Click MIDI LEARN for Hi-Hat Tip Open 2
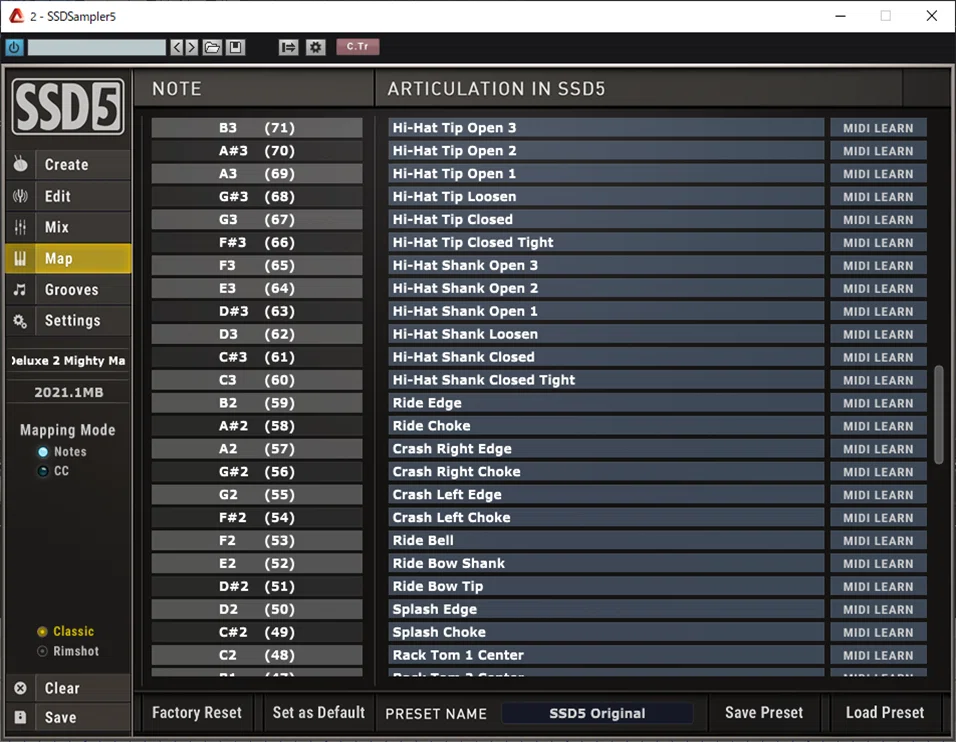Image resolution: width=956 pixels, height=742 pixels. point(878,151)
